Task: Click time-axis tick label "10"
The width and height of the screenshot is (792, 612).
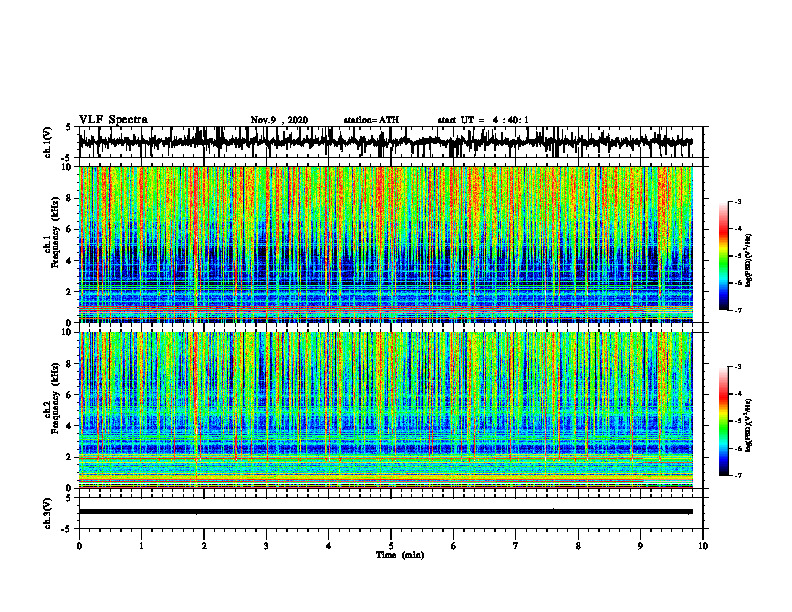Action: 703,546
